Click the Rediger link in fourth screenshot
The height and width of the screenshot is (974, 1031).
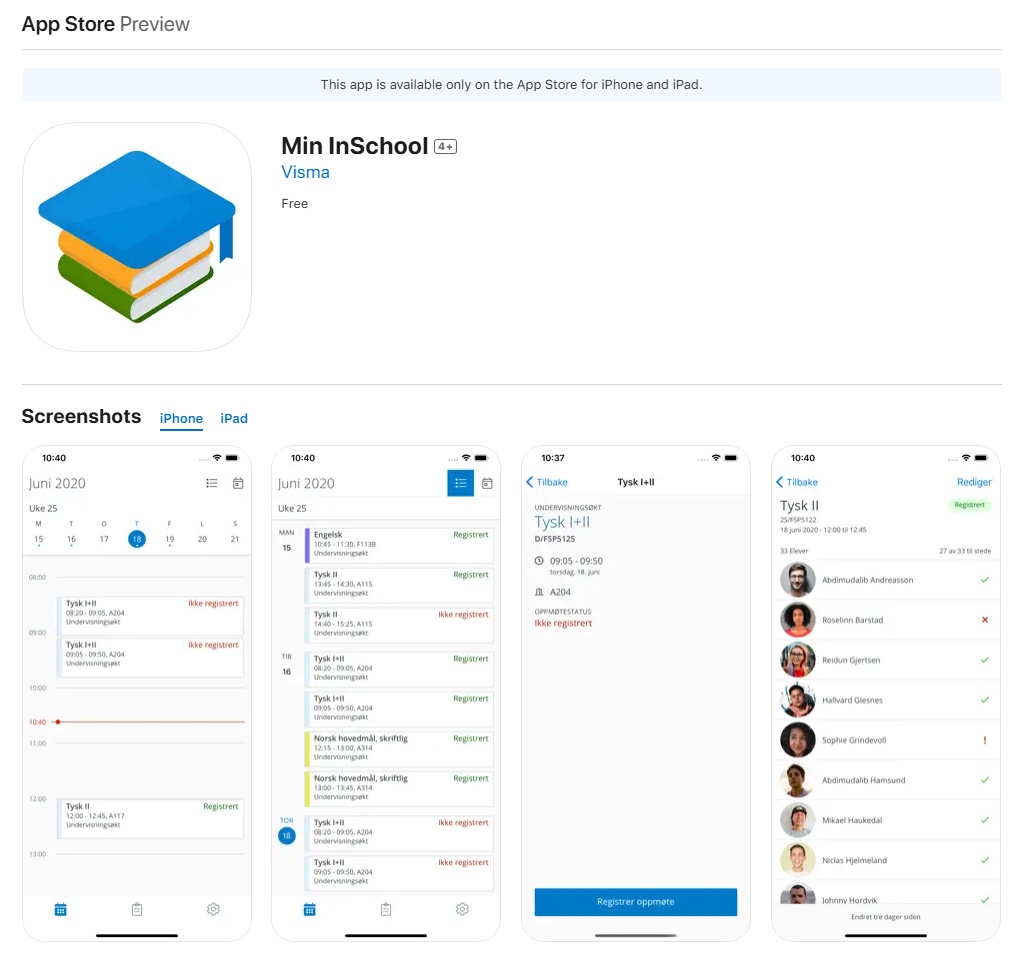[x=973, y=482]
